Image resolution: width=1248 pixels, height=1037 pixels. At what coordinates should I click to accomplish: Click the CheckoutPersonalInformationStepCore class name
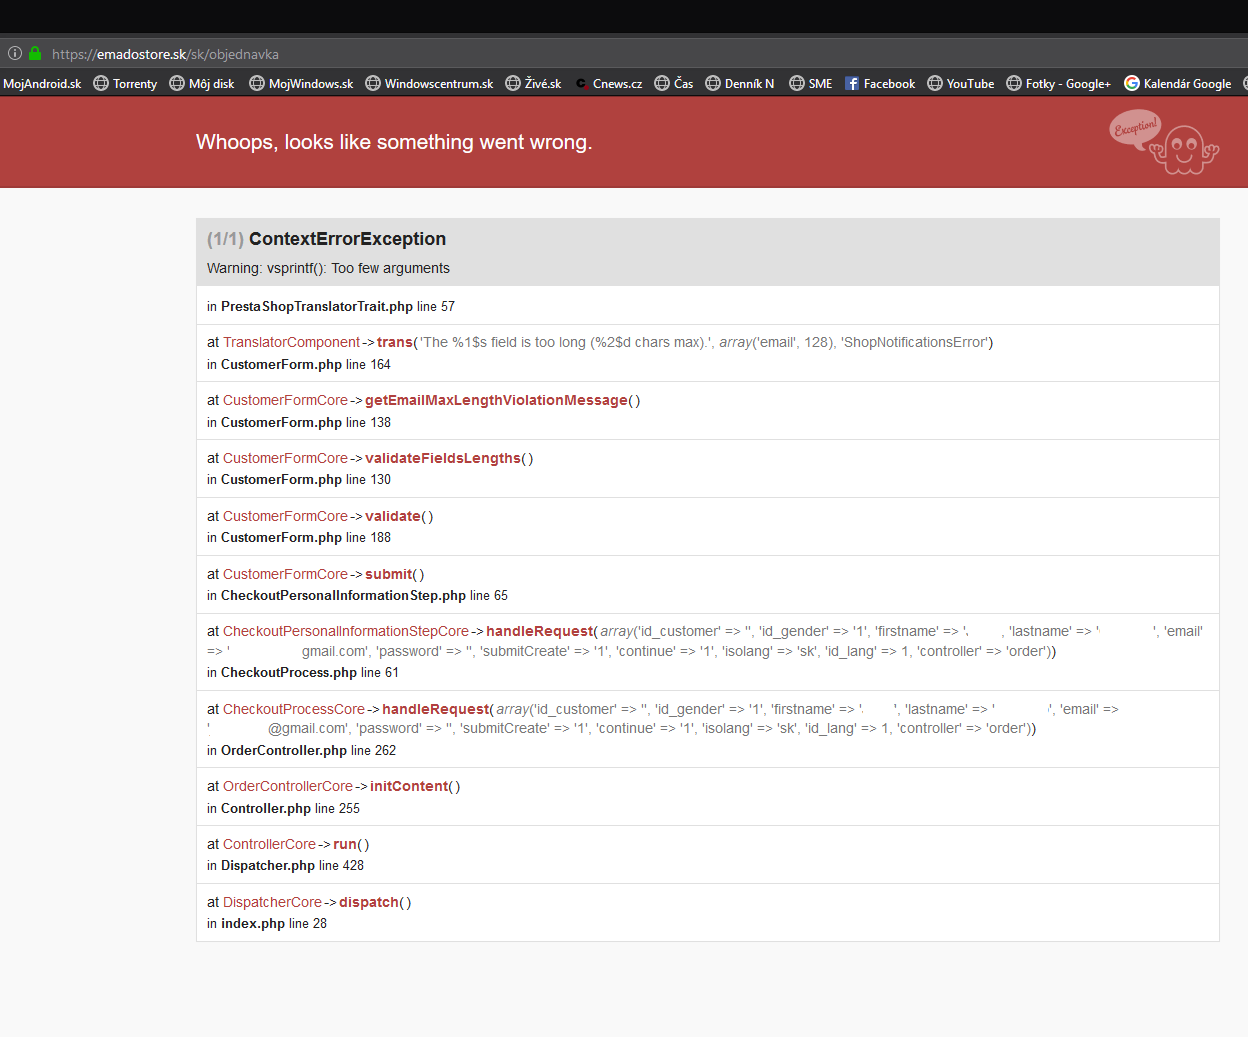click(x=346, y=631)
